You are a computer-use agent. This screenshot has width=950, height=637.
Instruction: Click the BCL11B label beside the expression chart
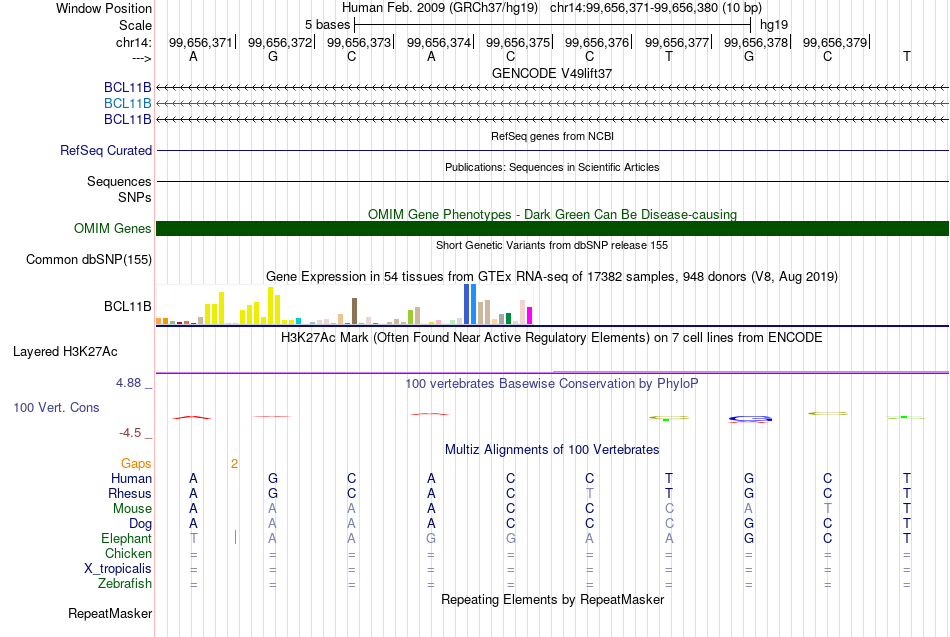pyautogui.click(x=127, y=307)
